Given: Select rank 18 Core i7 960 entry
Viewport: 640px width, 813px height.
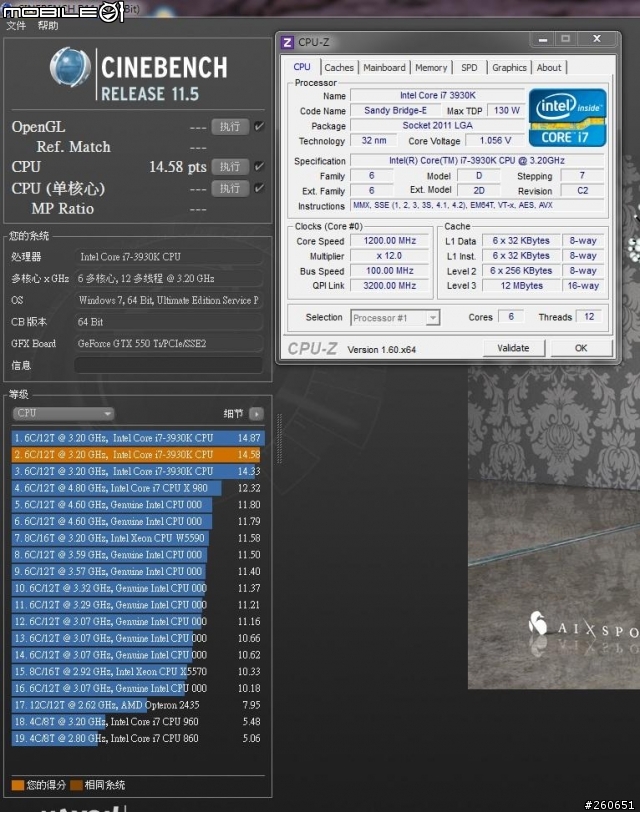Looking at the screenshot, I should click(138, 721).
